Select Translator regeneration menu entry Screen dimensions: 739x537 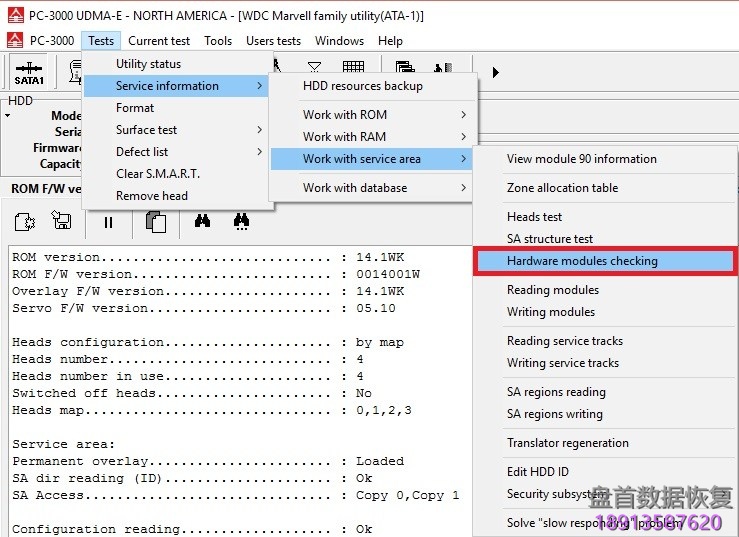567,443
